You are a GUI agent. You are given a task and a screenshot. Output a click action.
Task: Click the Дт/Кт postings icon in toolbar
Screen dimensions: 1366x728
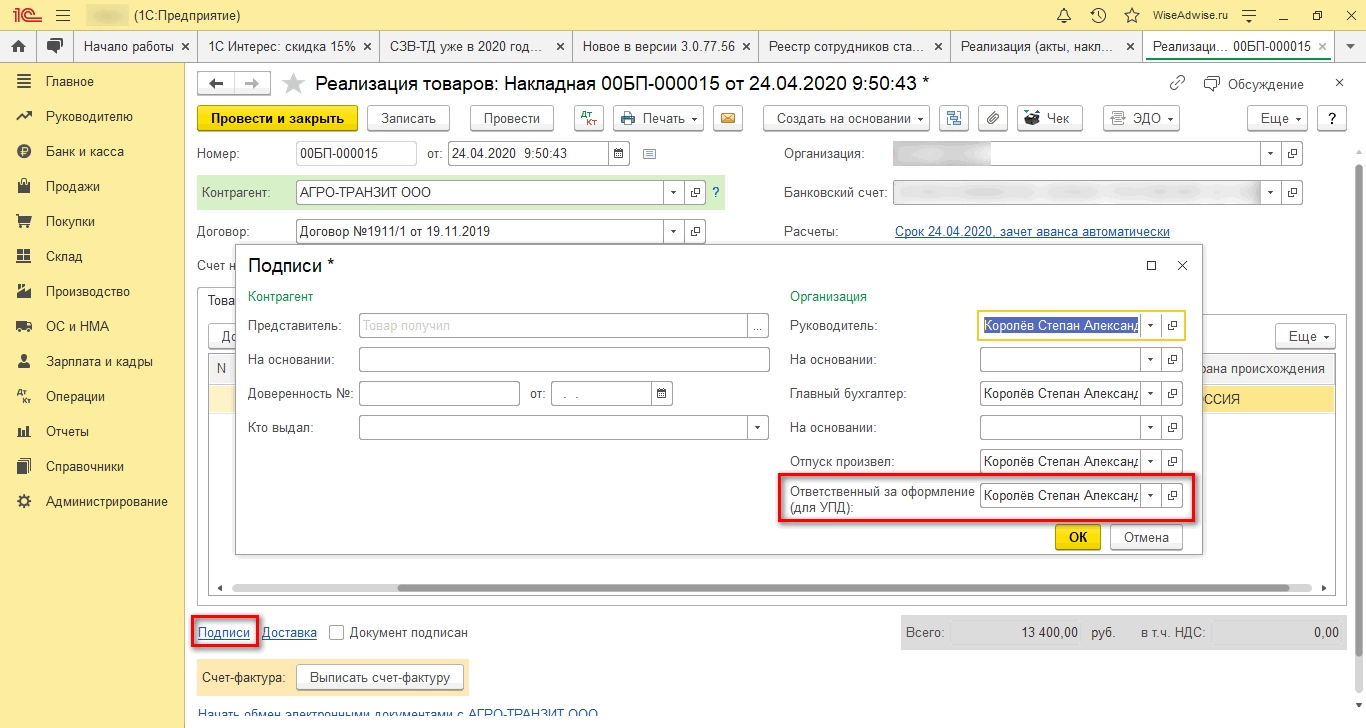589,118
